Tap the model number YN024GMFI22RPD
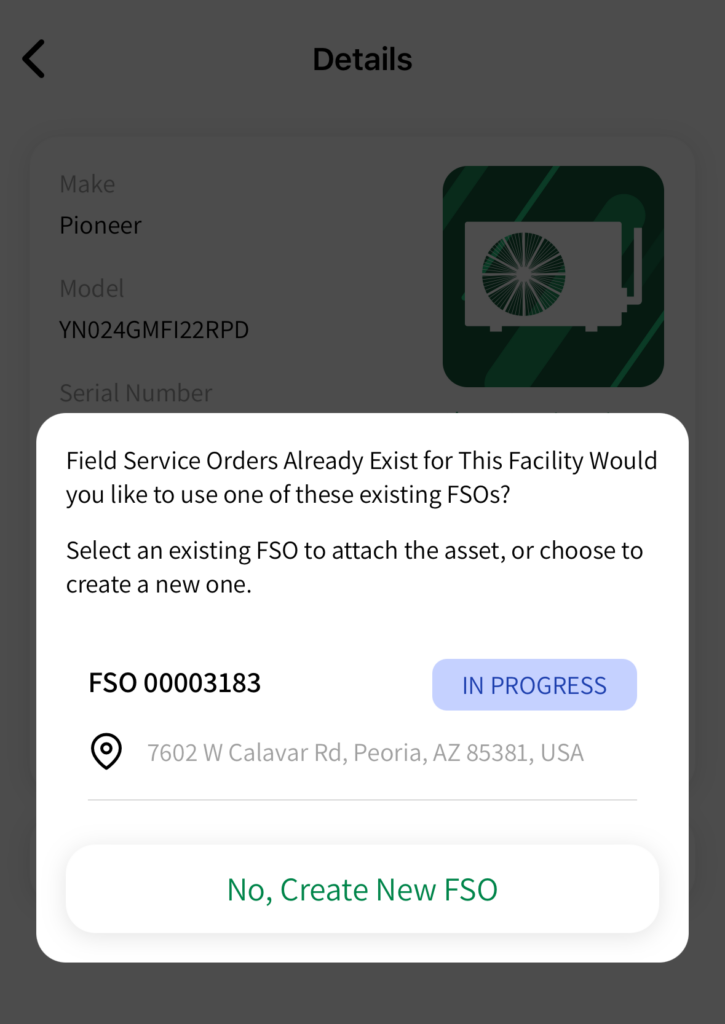 (x=153, y=330)
